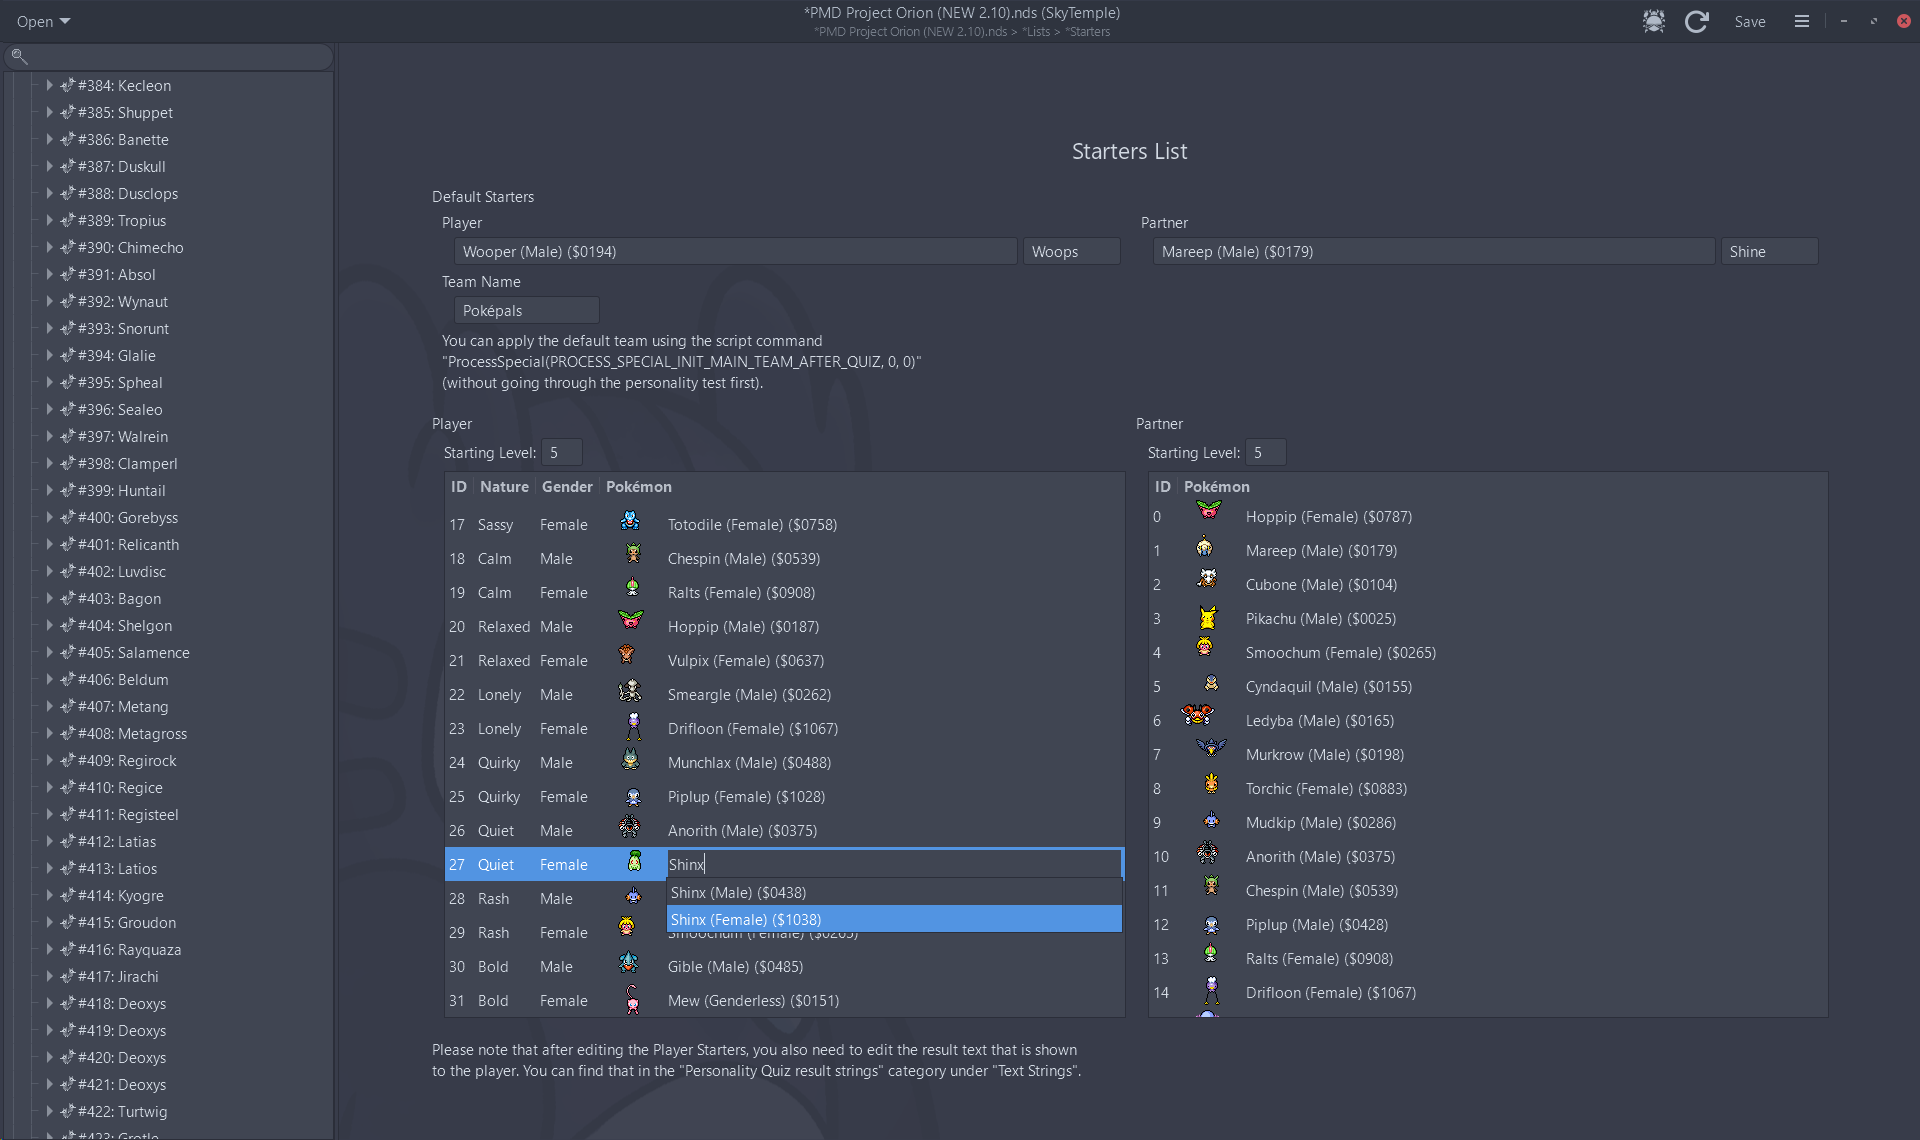Click the Ledyba sprite in partner list
This screenshot has height=1140, width=1920.
click(x=1198, y=715)
